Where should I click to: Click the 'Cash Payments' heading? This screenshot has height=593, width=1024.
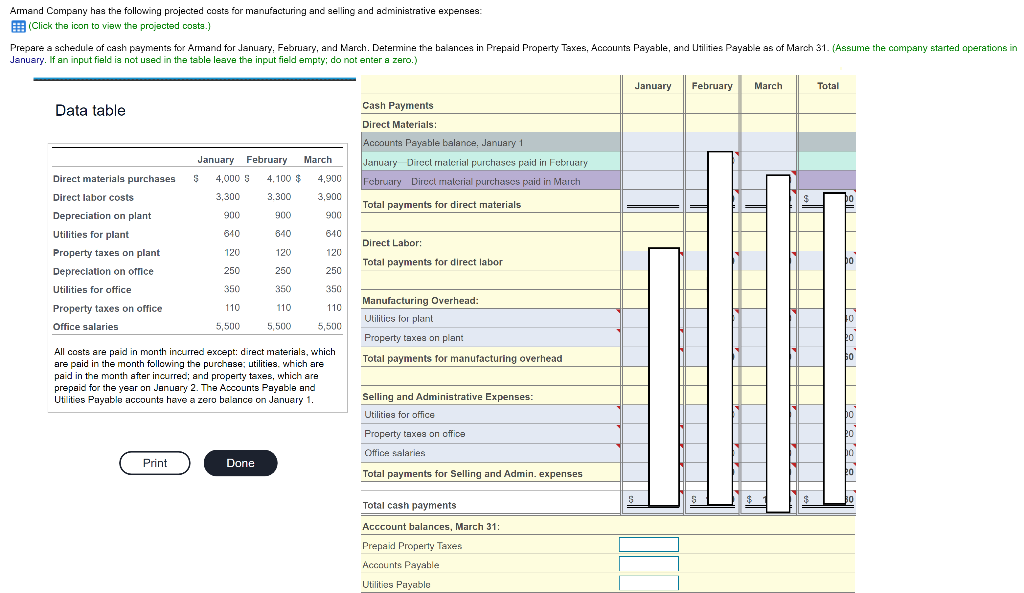[x=398, y=105]
